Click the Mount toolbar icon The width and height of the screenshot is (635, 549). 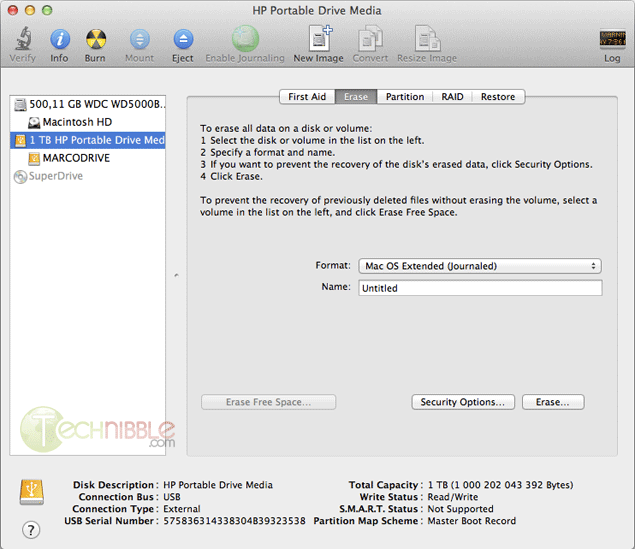pyautogui.click(x=140, y=39)
